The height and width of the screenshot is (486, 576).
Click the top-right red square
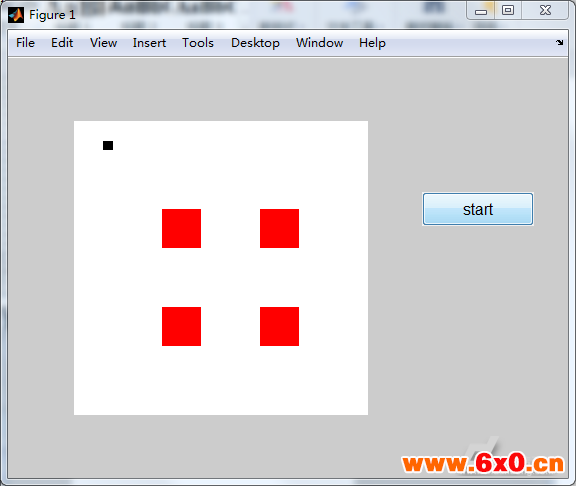pos(280,228)
